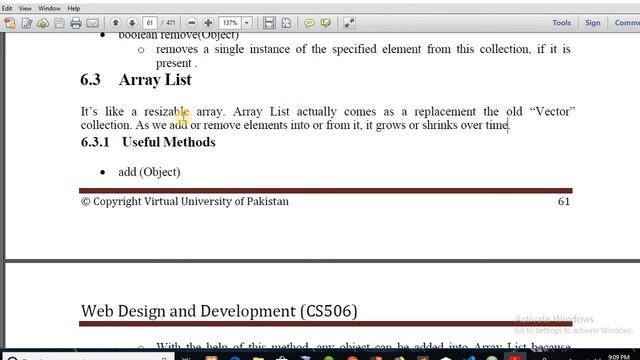Open the Tools pane

562,23
